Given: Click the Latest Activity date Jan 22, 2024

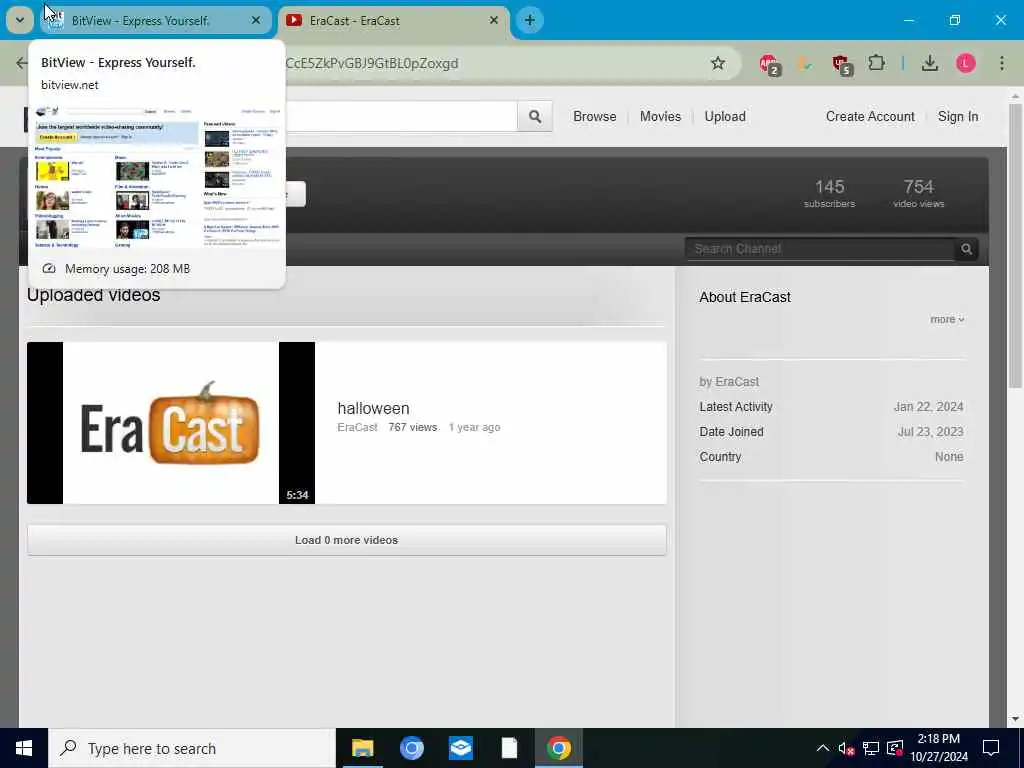Looking at the screenshot, I should [x=928, y=407].
